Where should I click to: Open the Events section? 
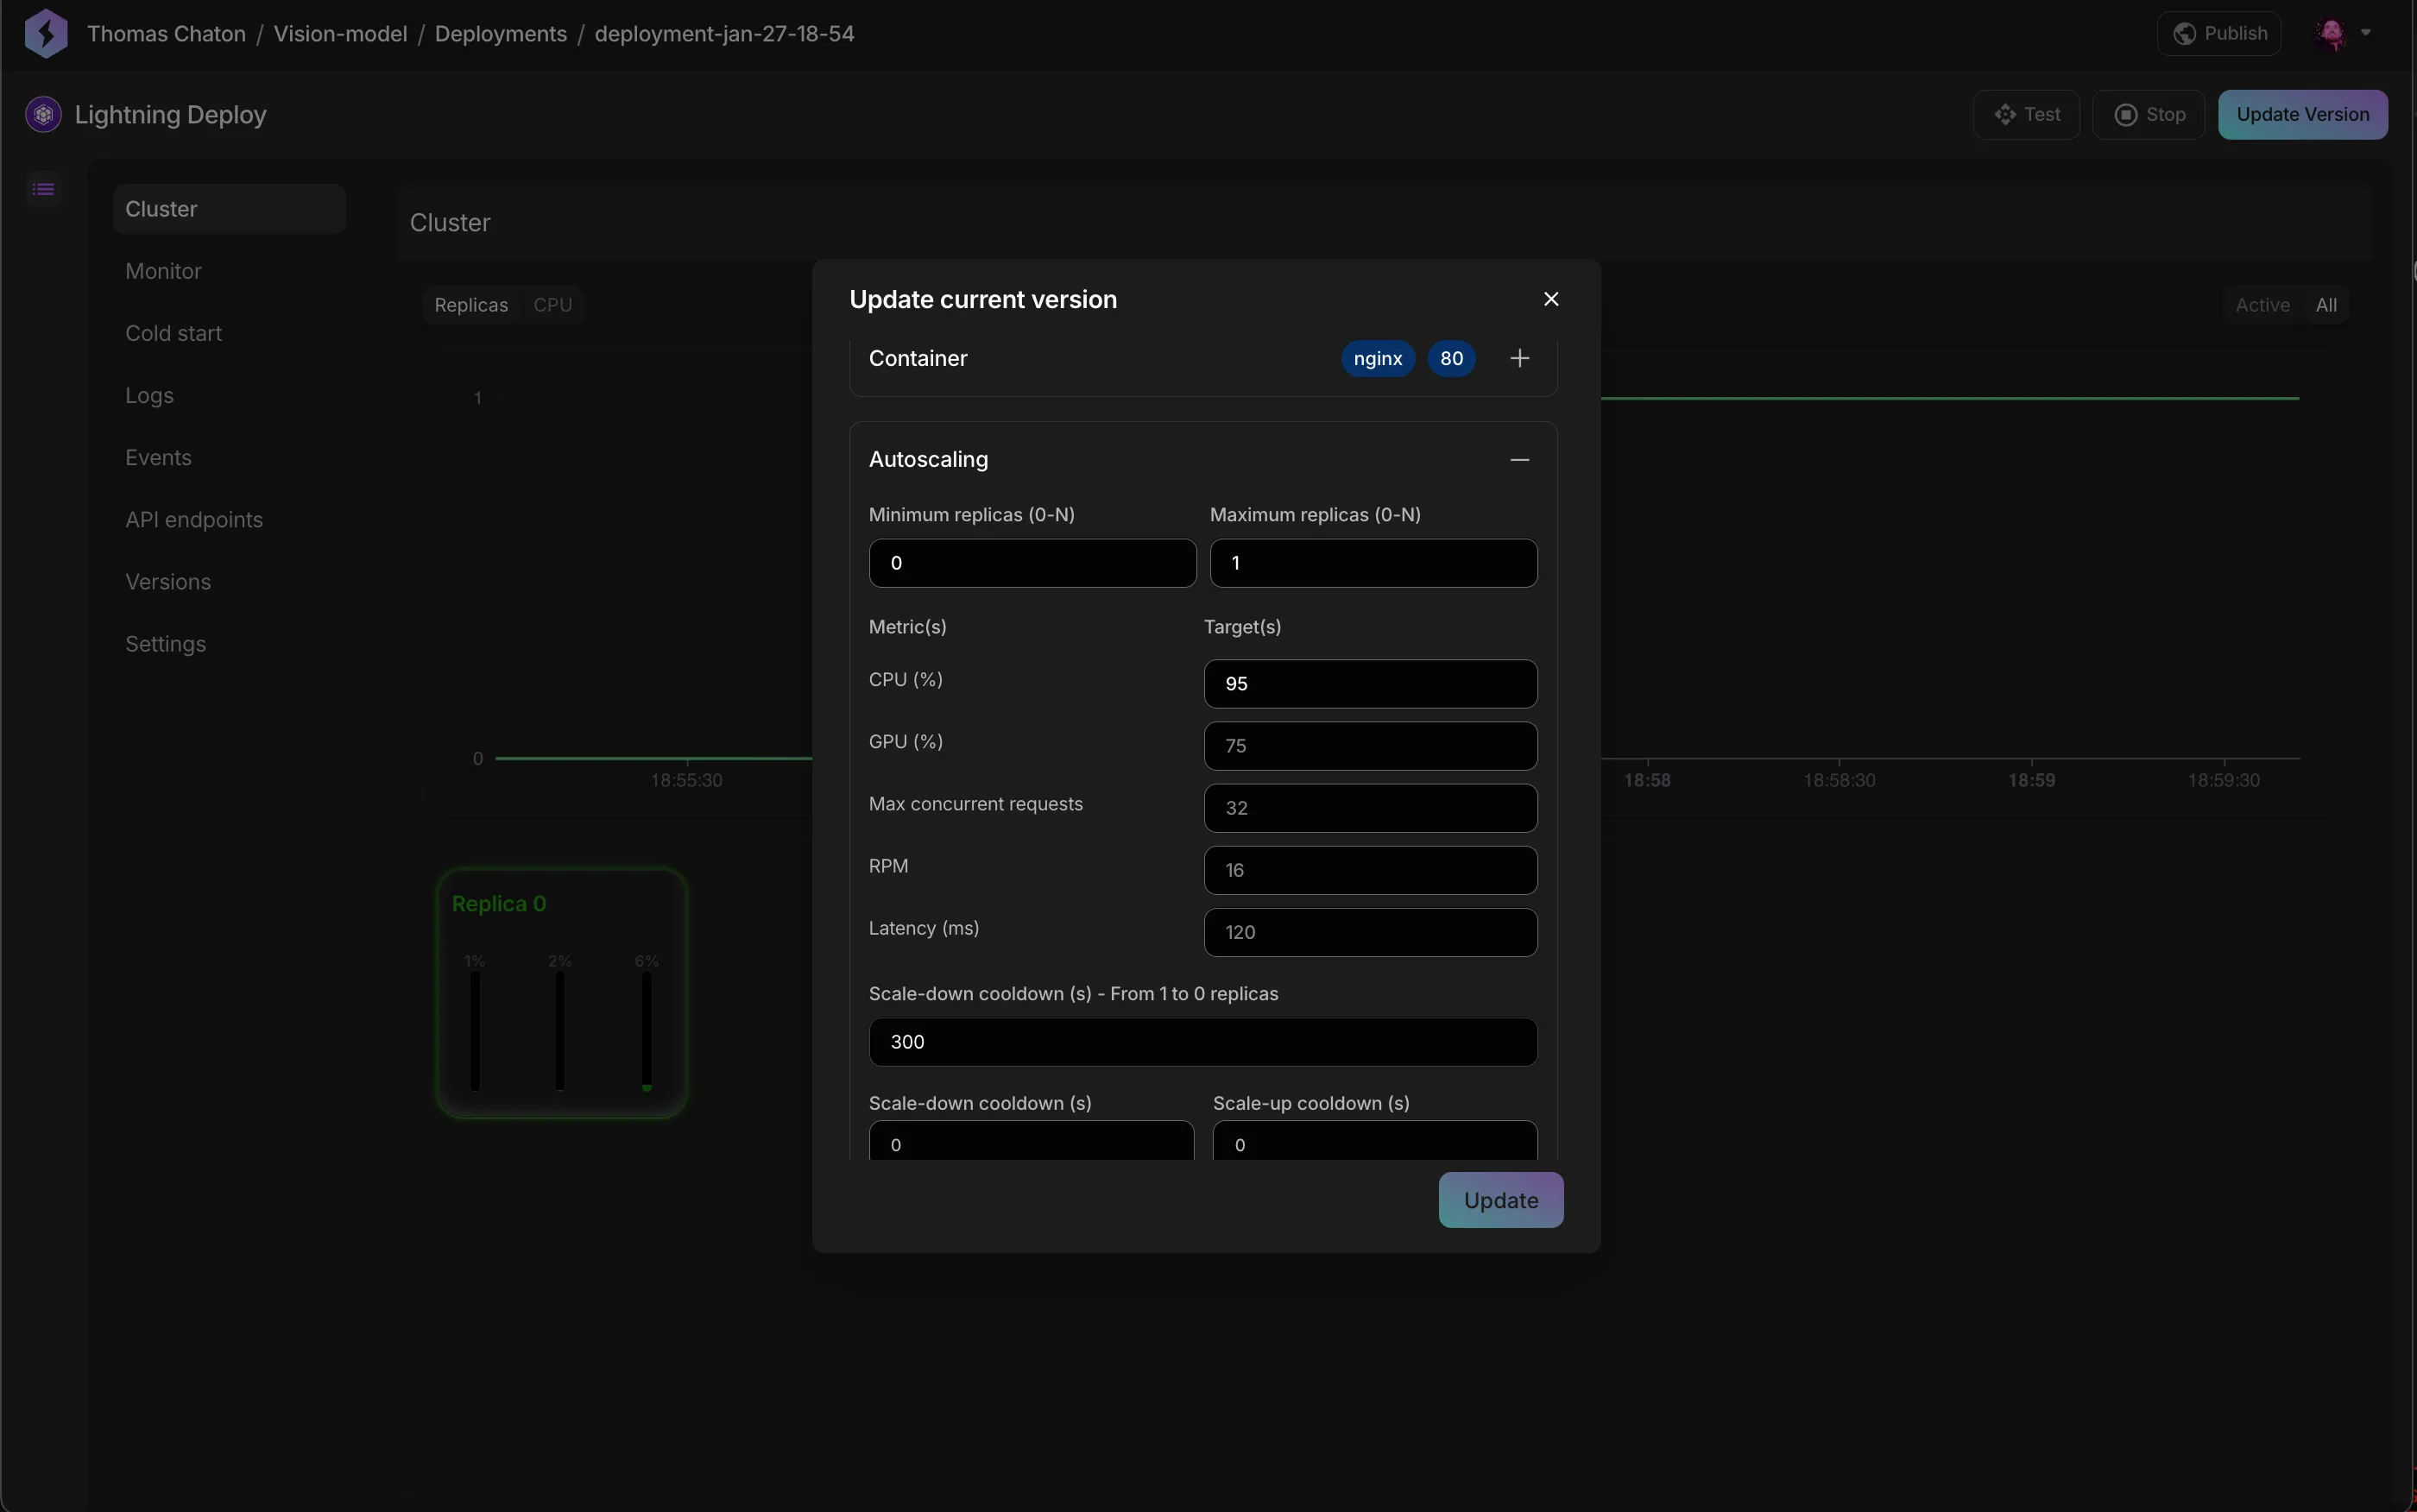point(158,458)
